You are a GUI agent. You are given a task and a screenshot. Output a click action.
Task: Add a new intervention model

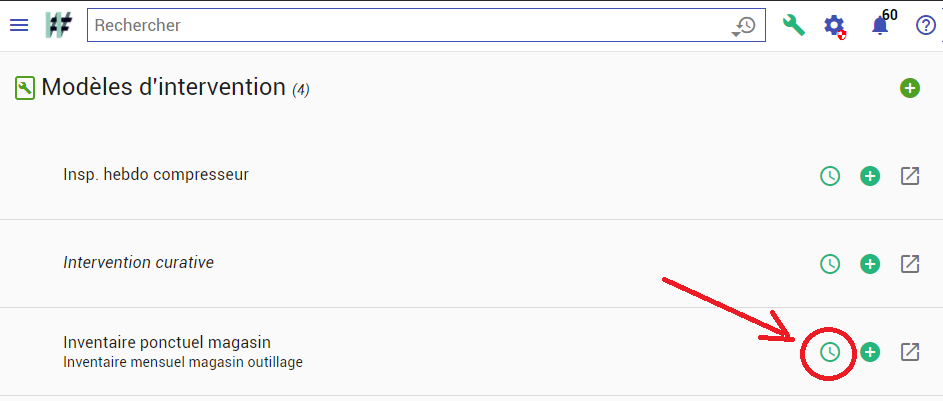(910, 88)
